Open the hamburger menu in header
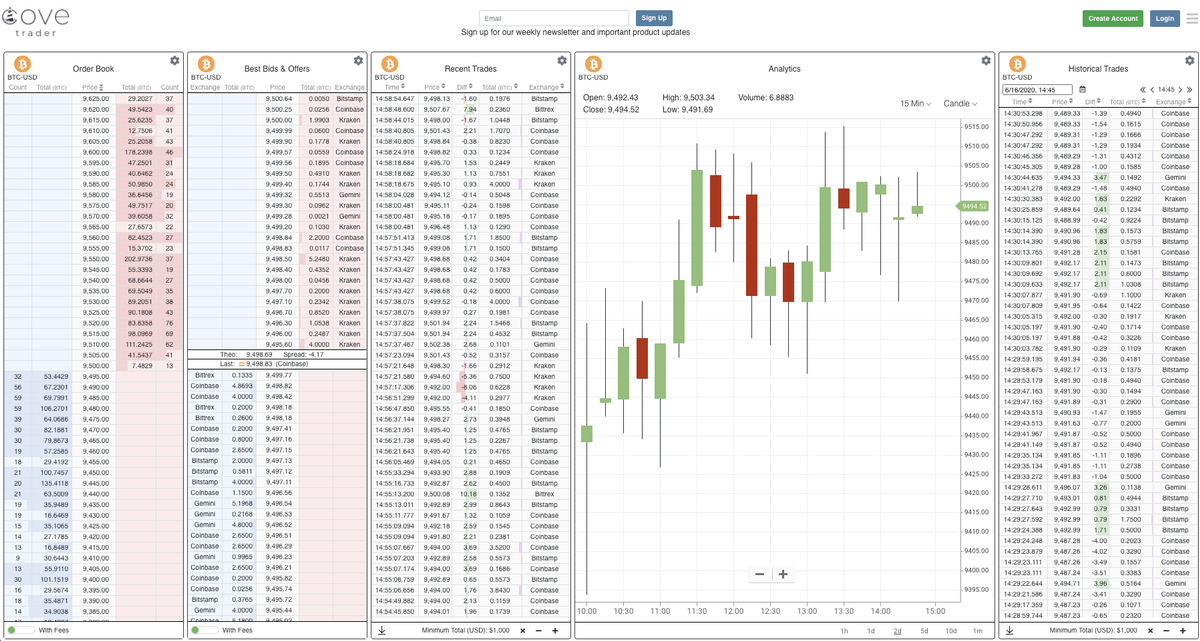This screenshot has width=1200, height=641. tap(1191, 18)
